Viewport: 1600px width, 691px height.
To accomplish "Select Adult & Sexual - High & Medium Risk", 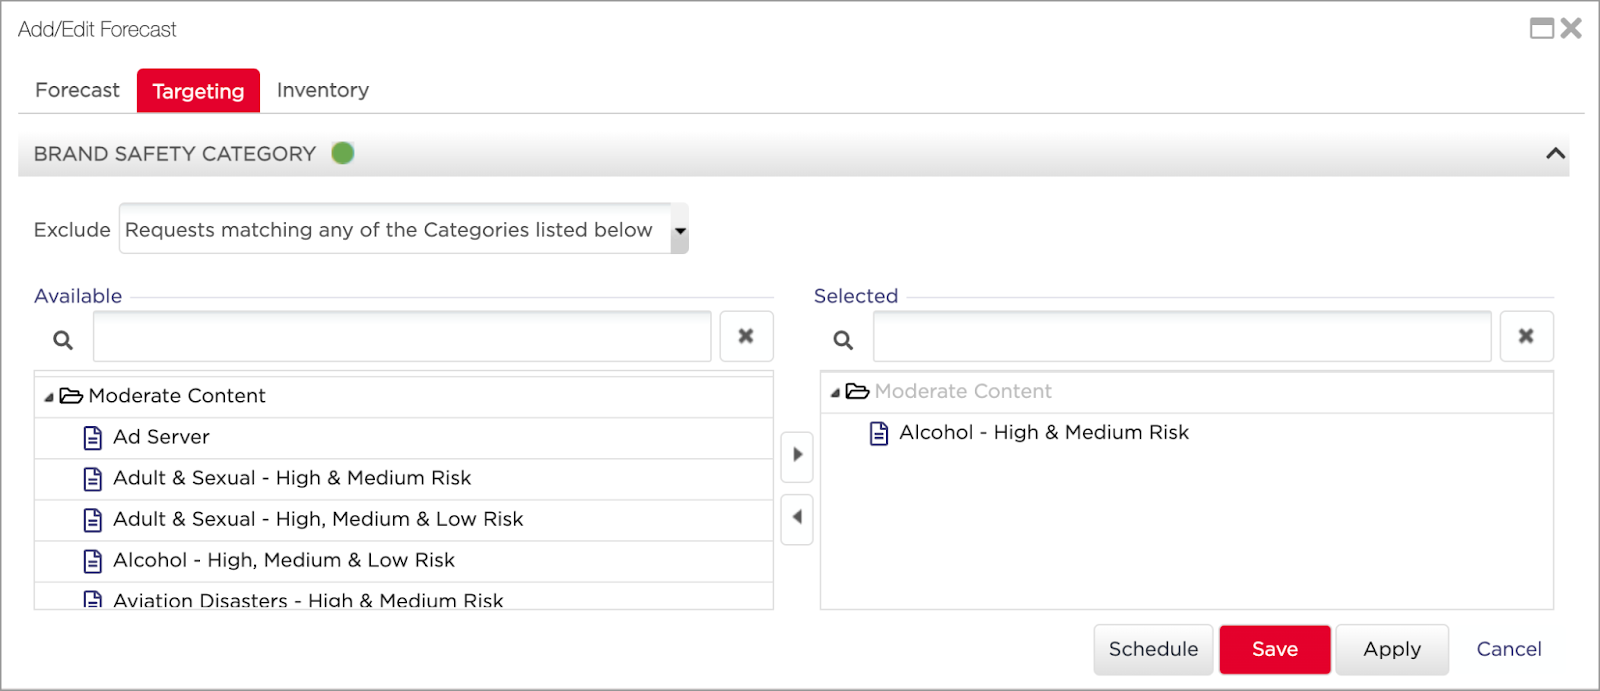I will coord(291,478).
